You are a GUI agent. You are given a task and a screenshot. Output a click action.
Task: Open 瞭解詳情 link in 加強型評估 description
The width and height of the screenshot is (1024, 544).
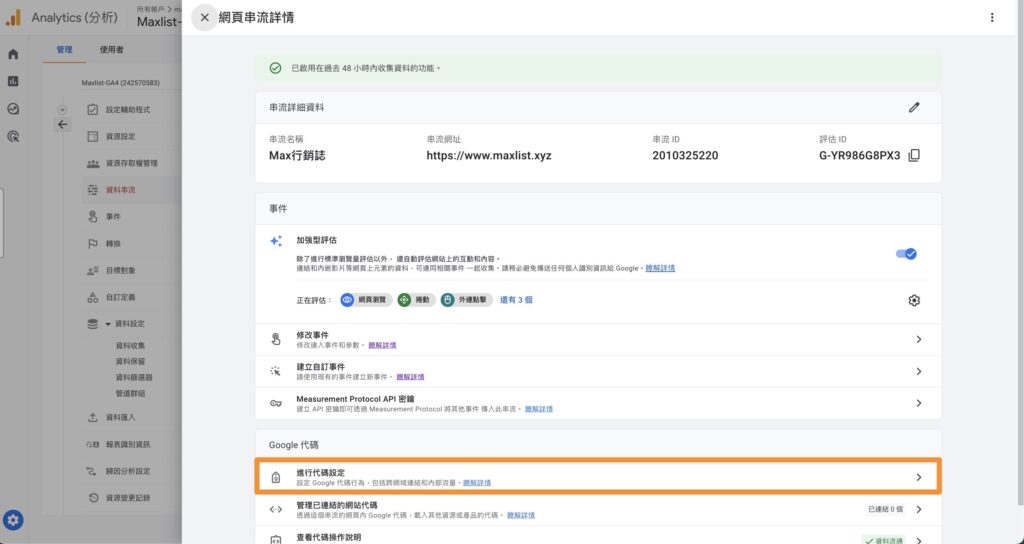pos(660,268)
